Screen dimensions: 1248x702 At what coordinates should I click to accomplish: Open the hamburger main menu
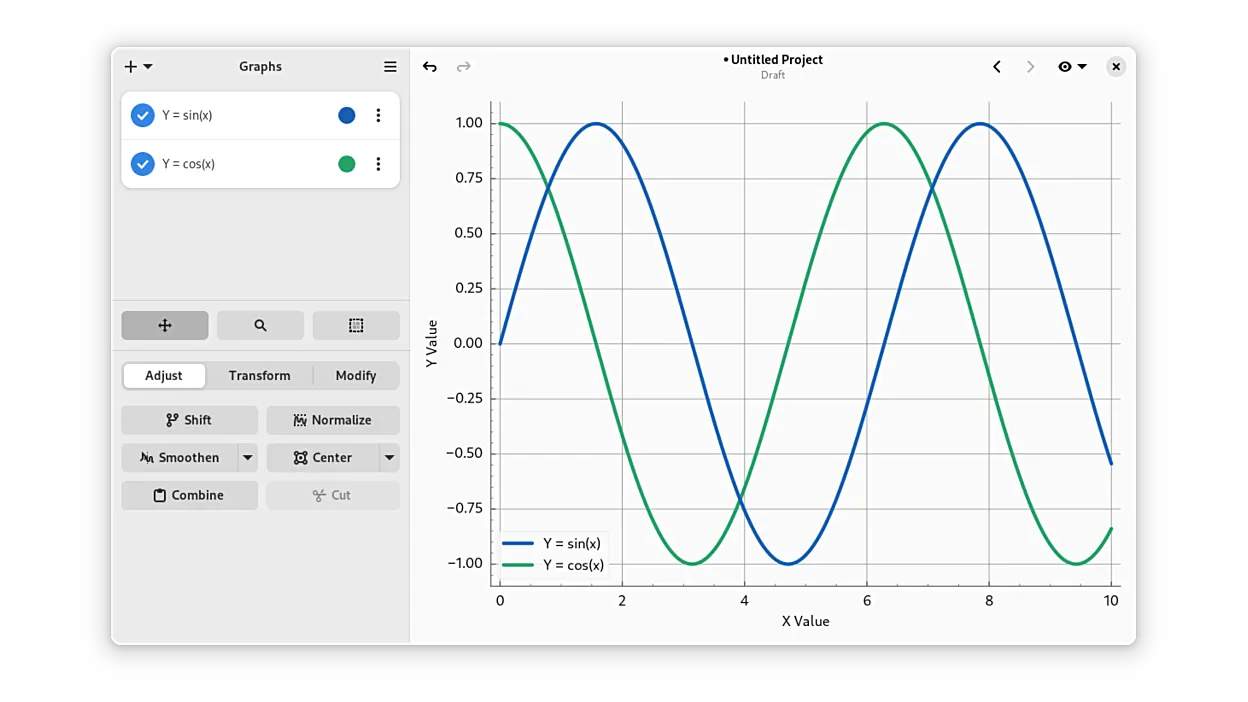(x=390, y=67)
